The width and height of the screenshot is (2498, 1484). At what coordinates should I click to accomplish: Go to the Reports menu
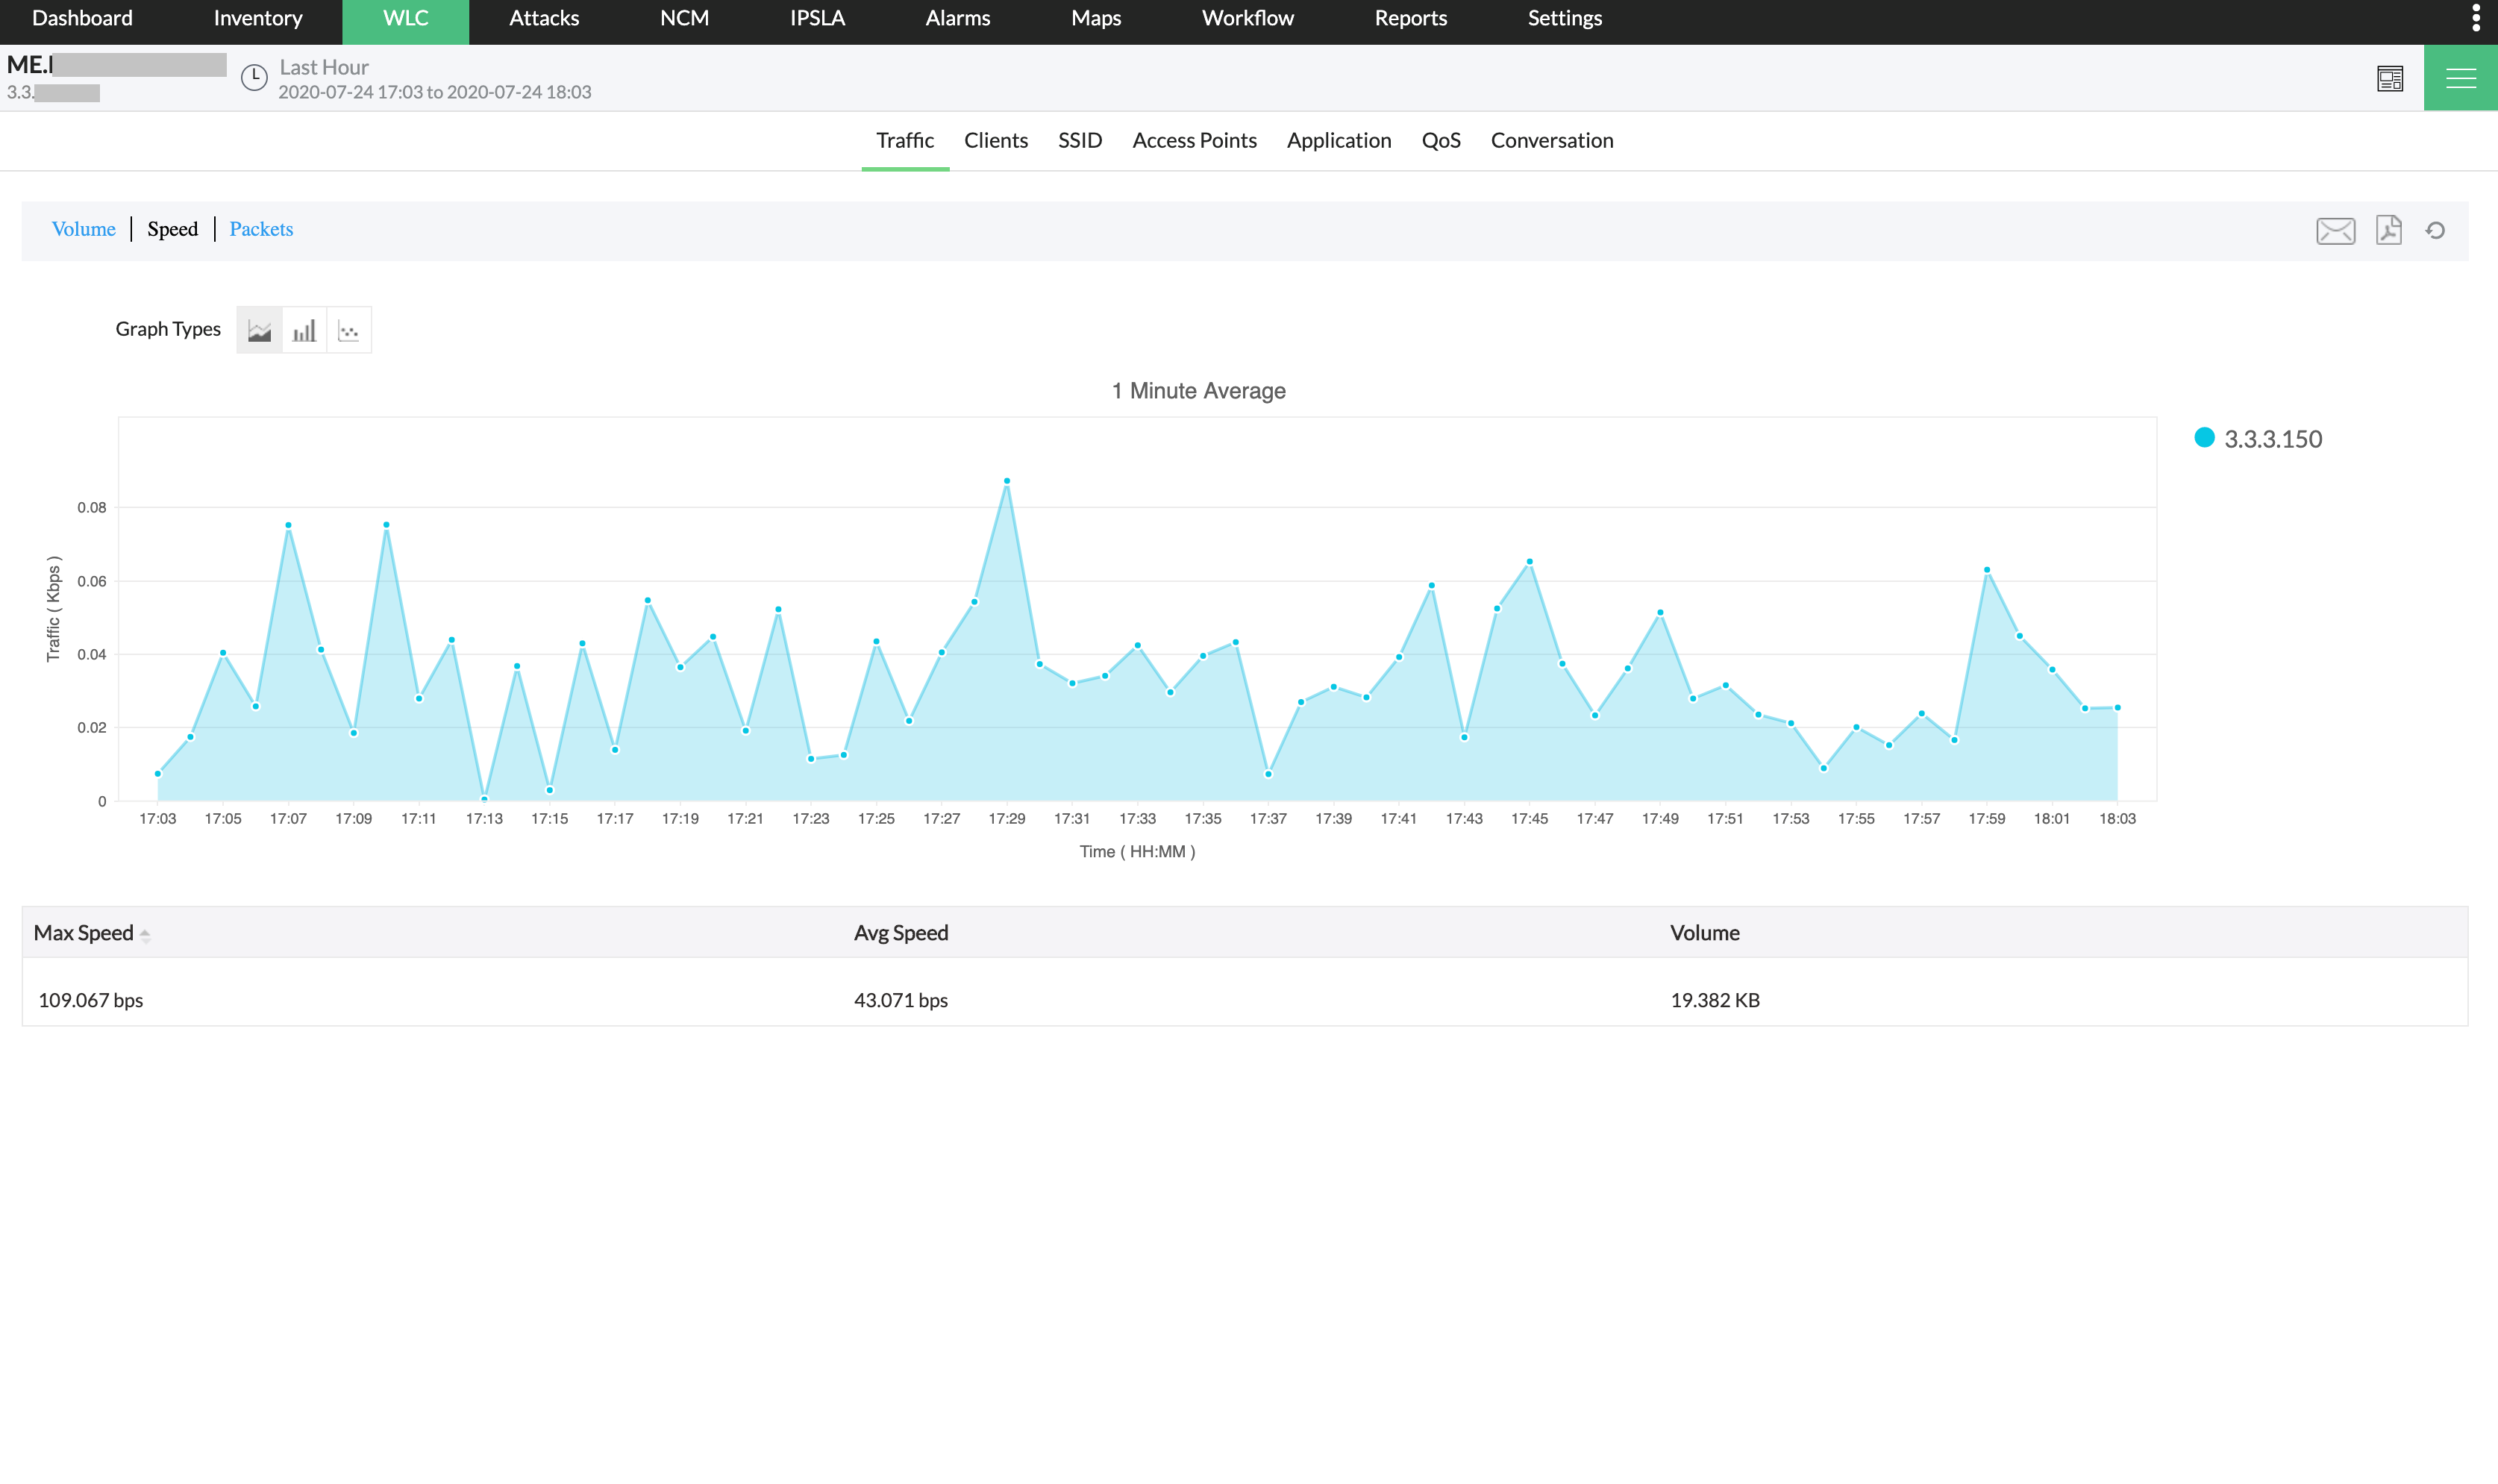click(1410, 18)
